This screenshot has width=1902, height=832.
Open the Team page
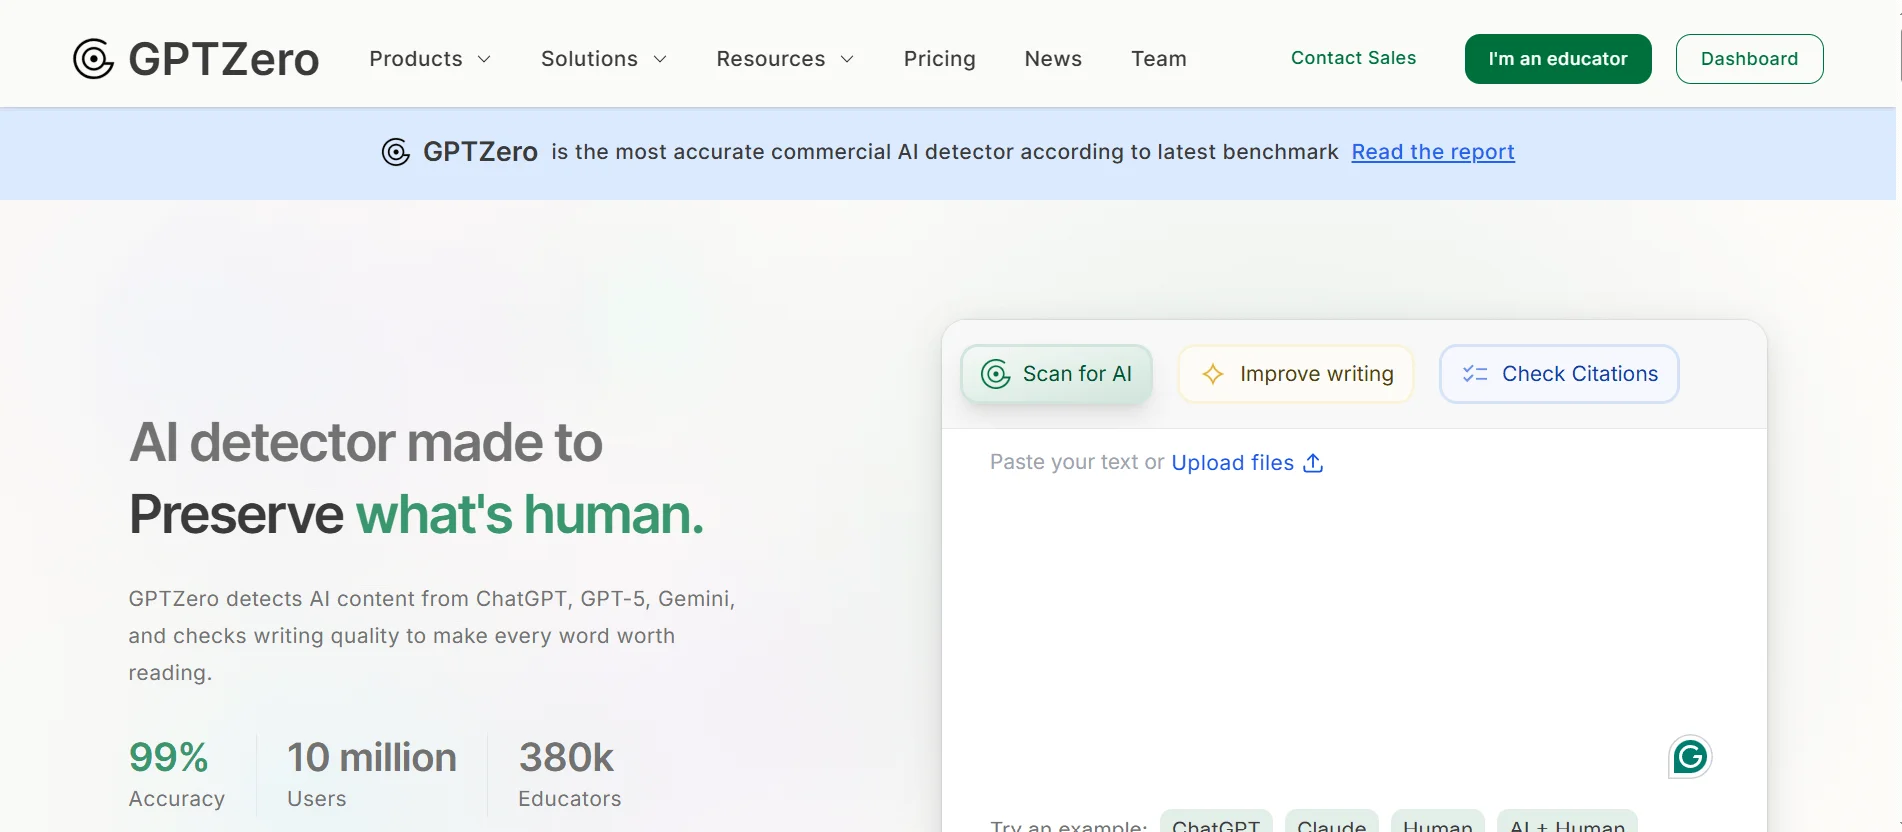click(x=1159, y=59)
